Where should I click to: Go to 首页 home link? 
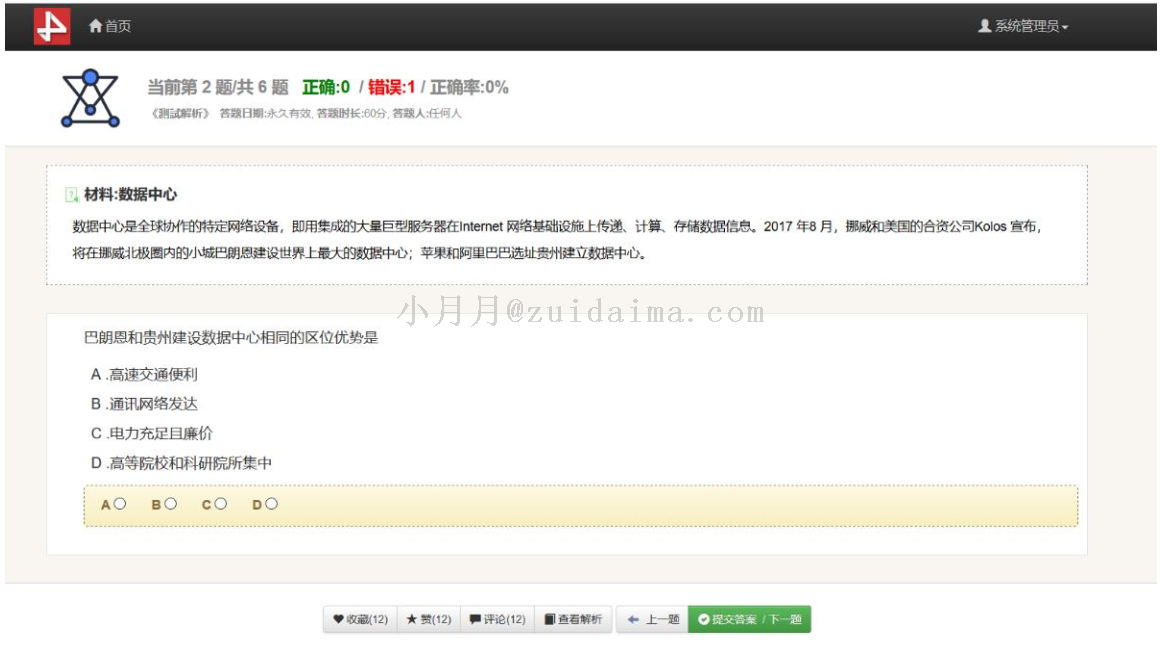point(109,26)
